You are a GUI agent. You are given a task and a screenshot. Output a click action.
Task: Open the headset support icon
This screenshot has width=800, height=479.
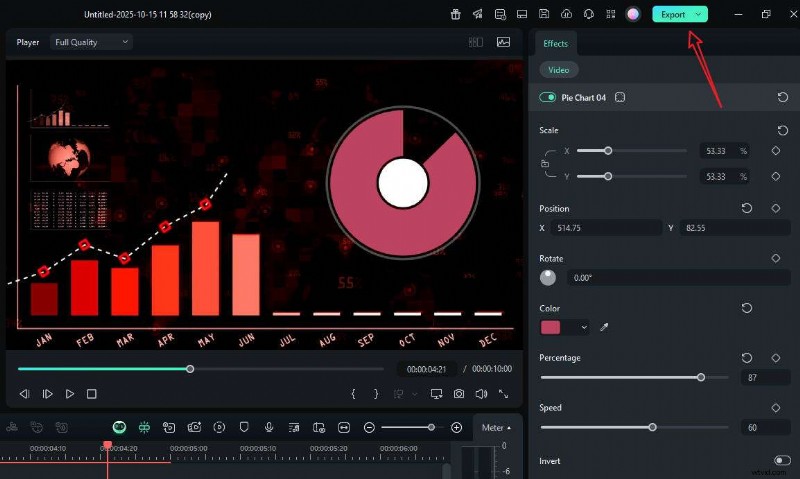click(589, 14)
